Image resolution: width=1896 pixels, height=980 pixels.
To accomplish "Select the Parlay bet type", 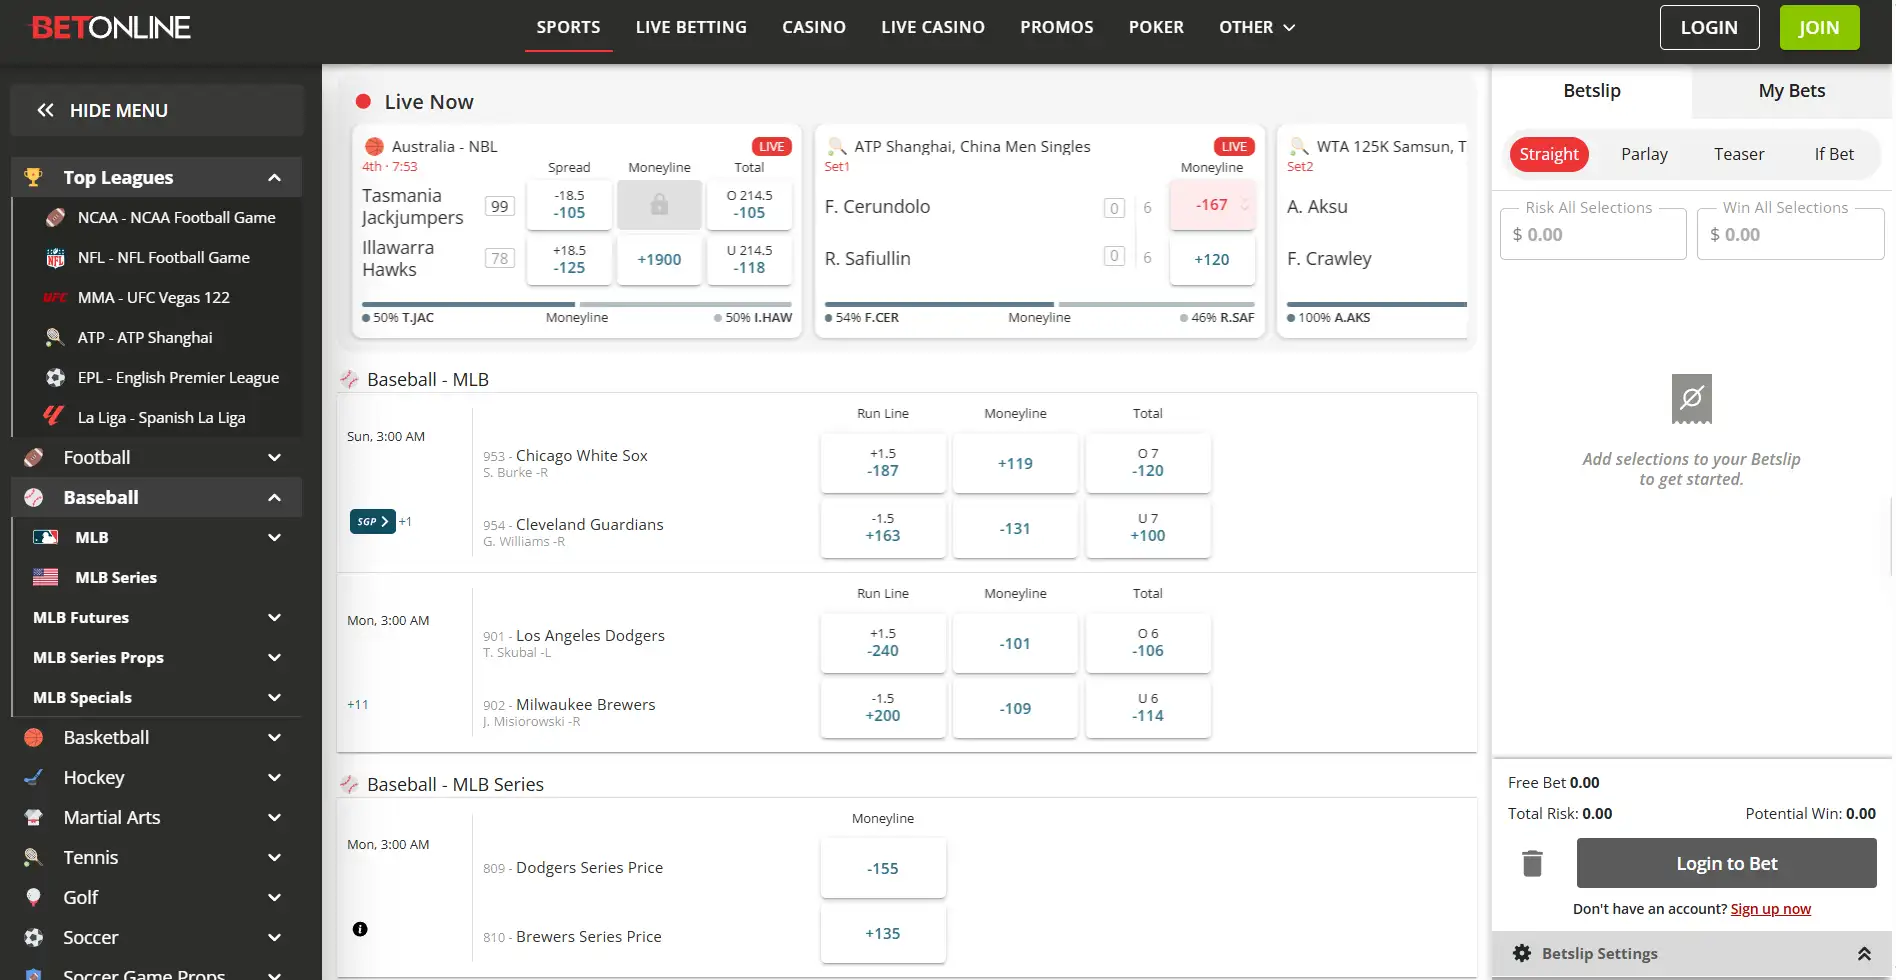I will [x=1644, y=154].
